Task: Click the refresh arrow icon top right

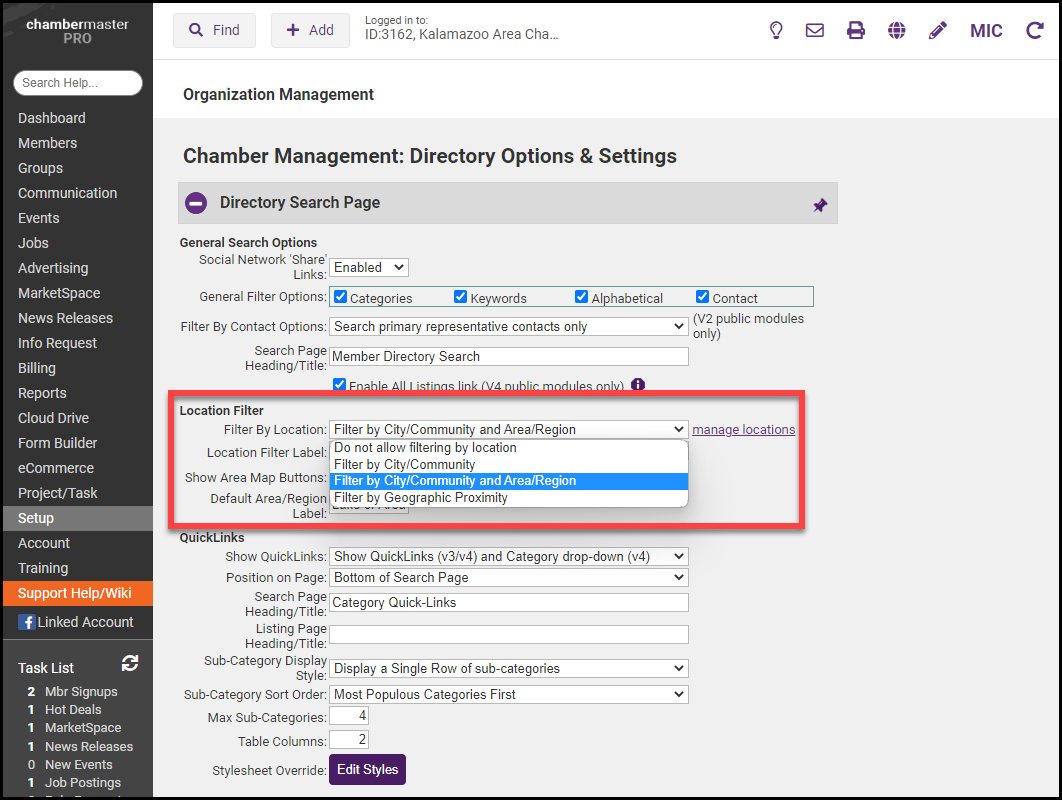Action: coord(1035,31)
